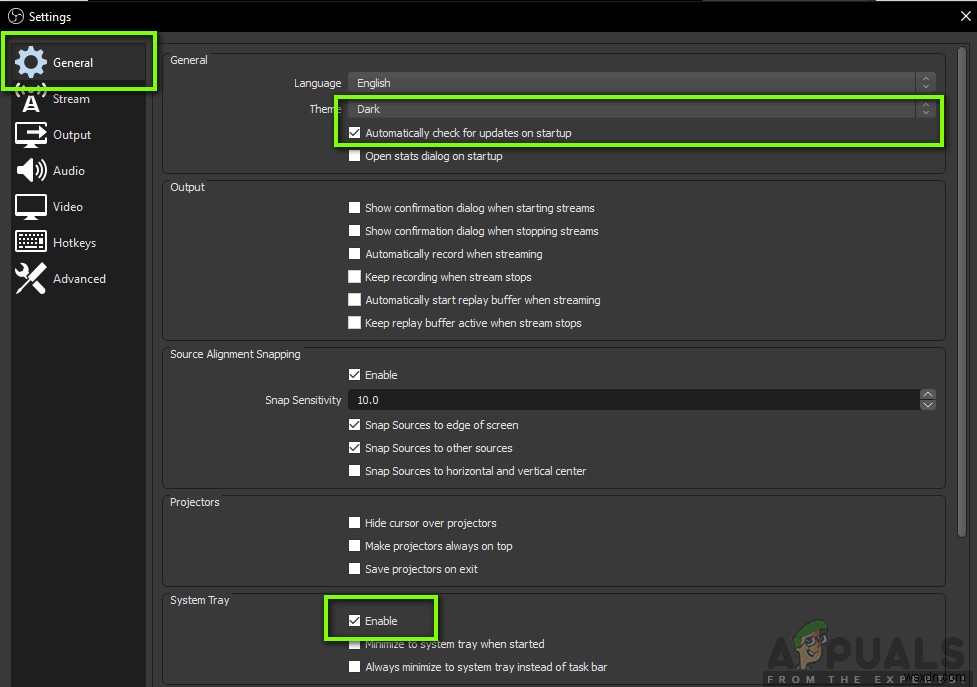Select the Audio speaker icon
977x687 pixels.
point(31,170)
